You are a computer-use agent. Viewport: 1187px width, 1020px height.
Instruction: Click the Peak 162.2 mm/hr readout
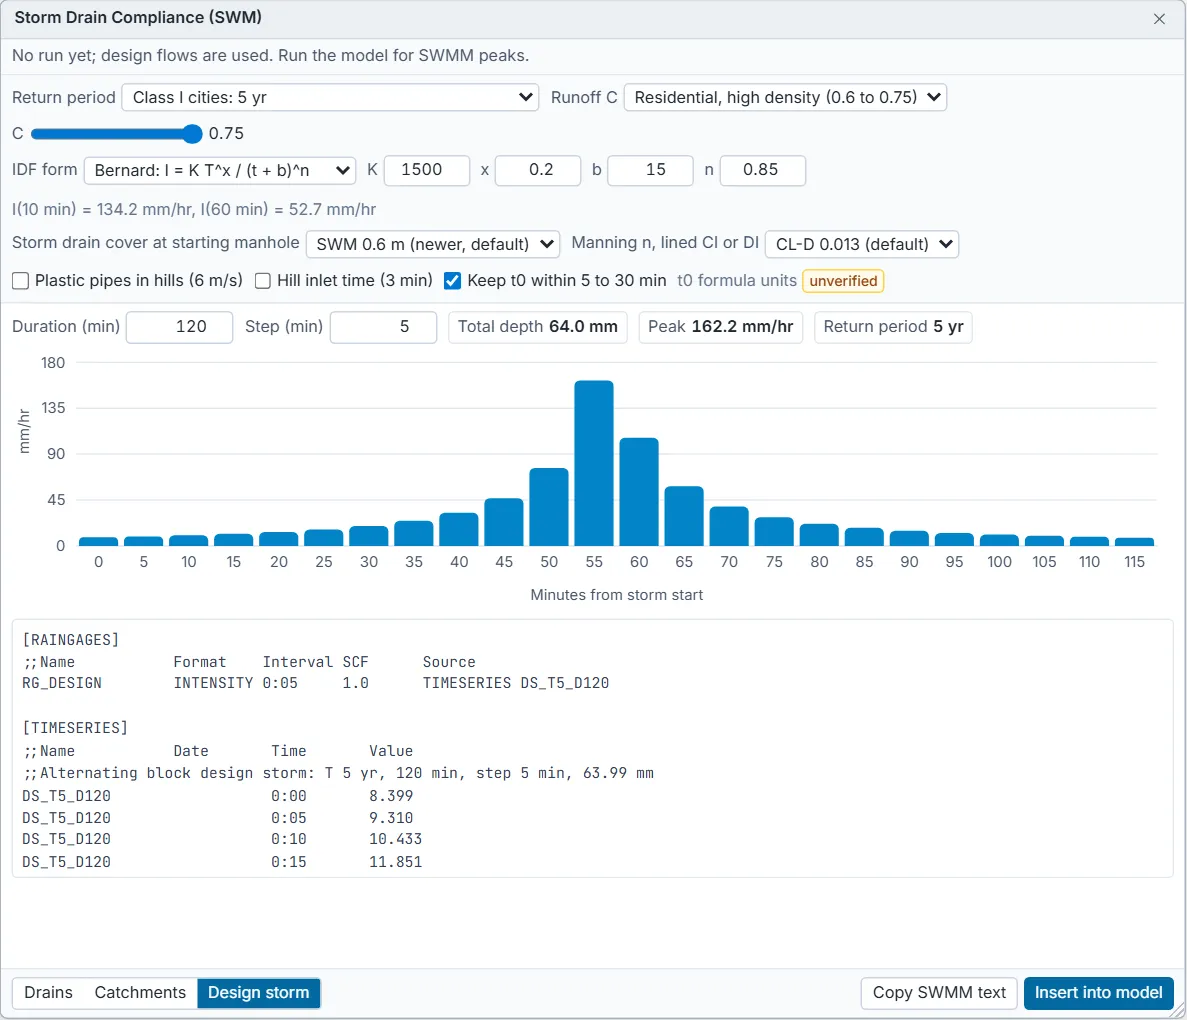pyautogui.click(x=721, y=326)
